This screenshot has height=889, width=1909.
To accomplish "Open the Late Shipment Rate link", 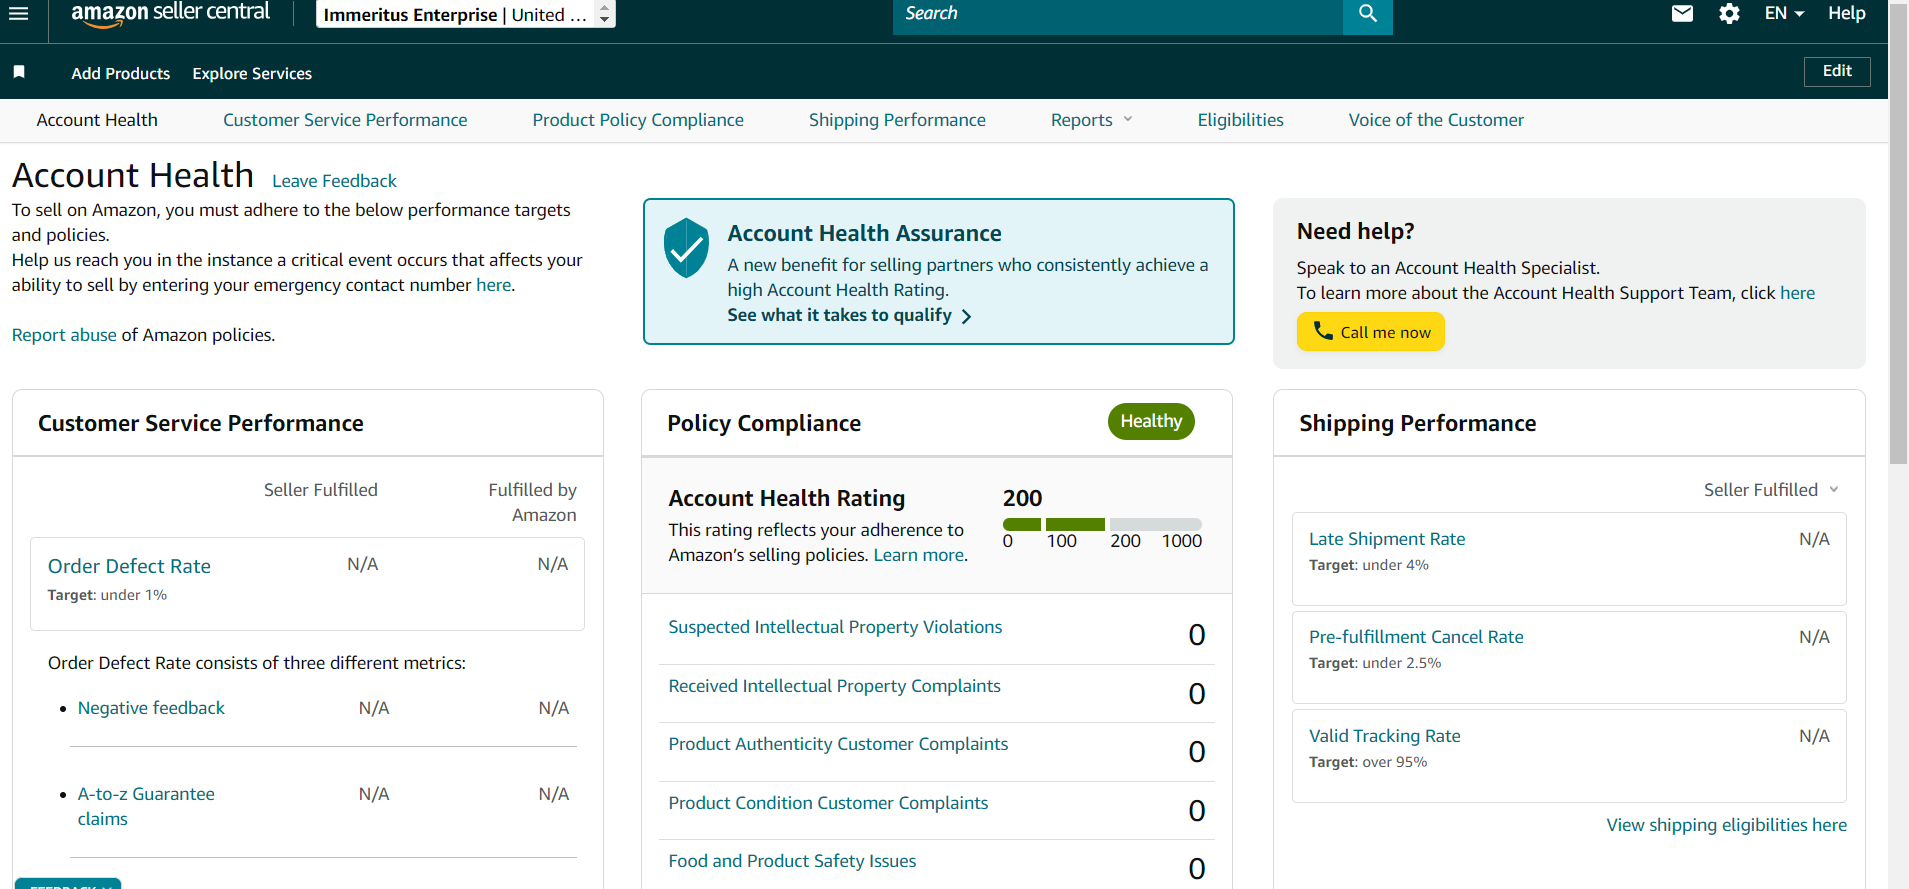I will pos(1387,539).
